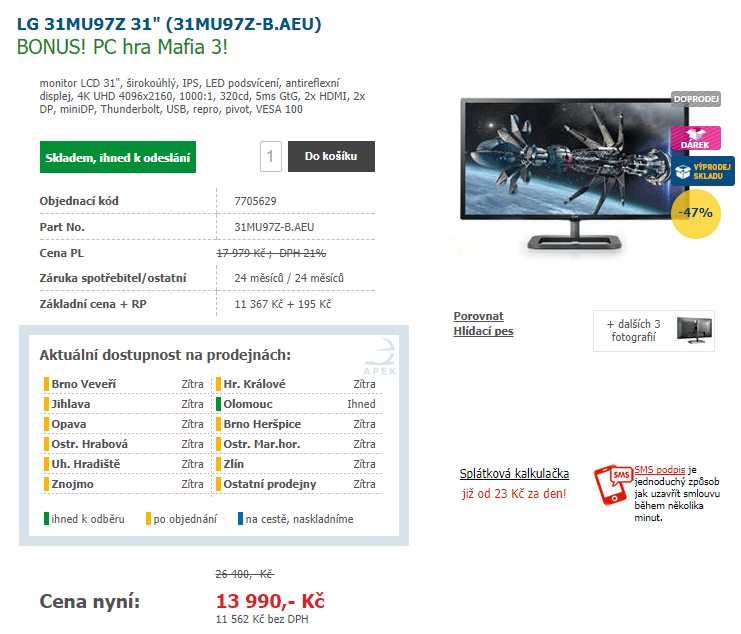Click the green 'ihned k odběru' legend marker
741x634 pixels.
[46, 519]
